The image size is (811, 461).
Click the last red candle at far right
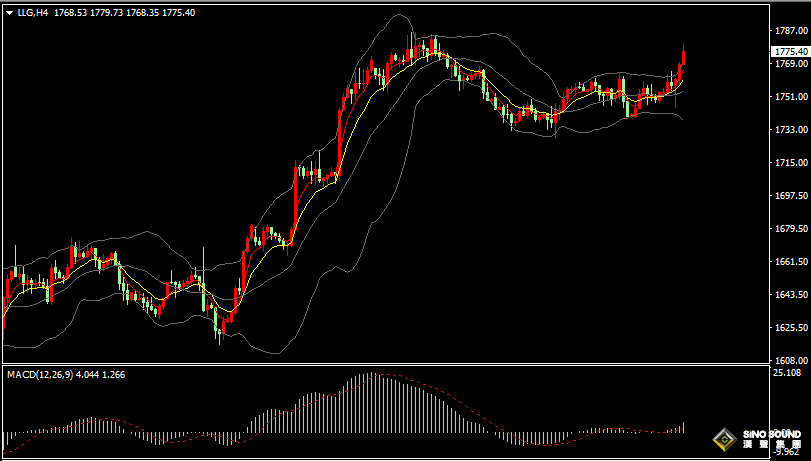point(682,66)
